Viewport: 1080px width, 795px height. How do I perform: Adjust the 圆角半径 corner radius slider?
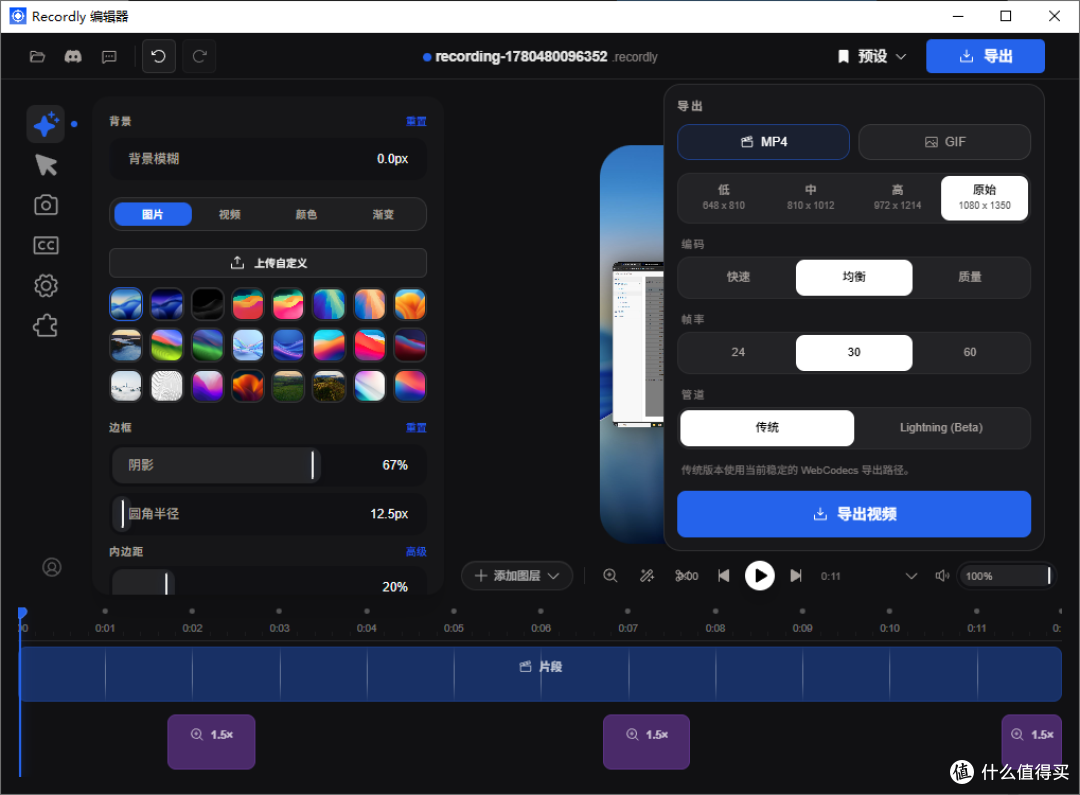pos(269,514)
